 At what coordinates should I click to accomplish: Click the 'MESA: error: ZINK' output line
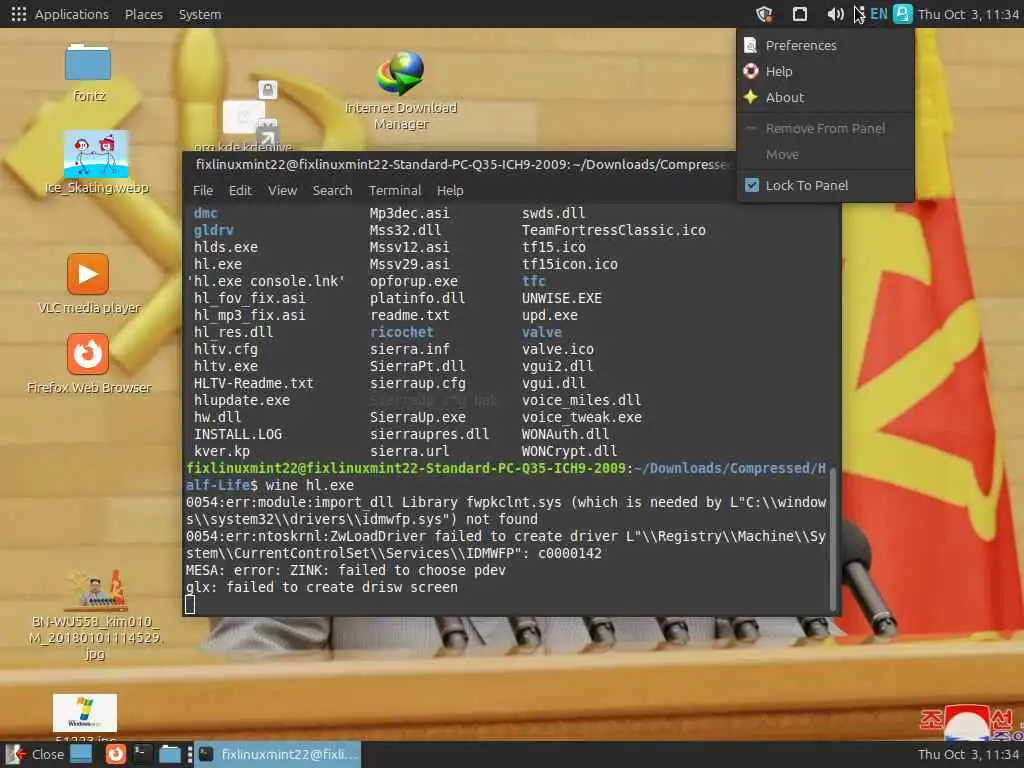[345, 570]
